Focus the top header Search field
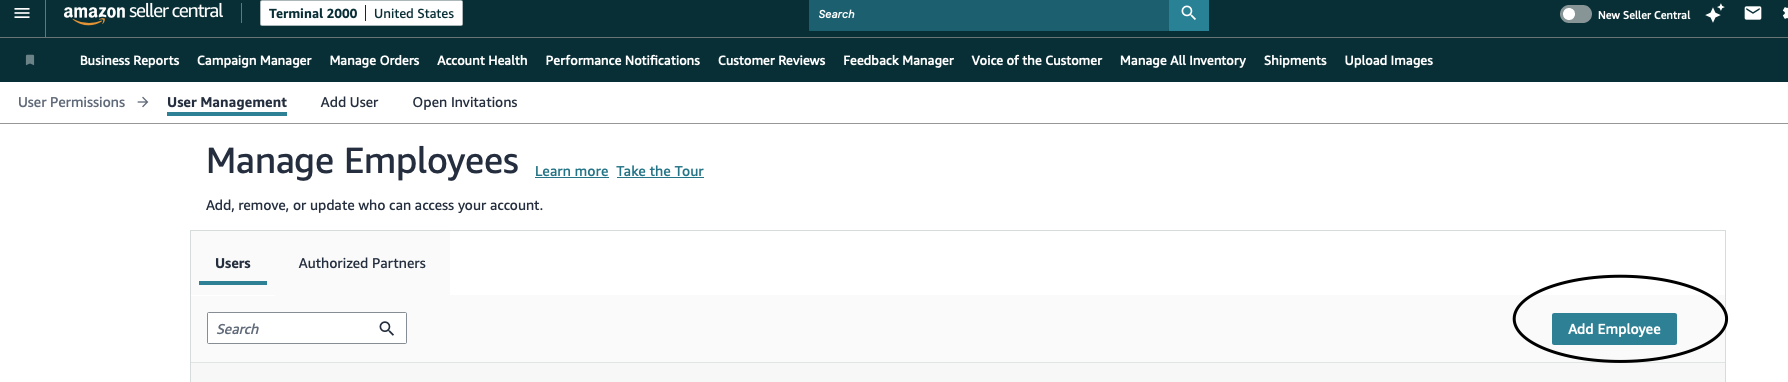This screenshot has height=382, width=1788. tap(989, 14)
